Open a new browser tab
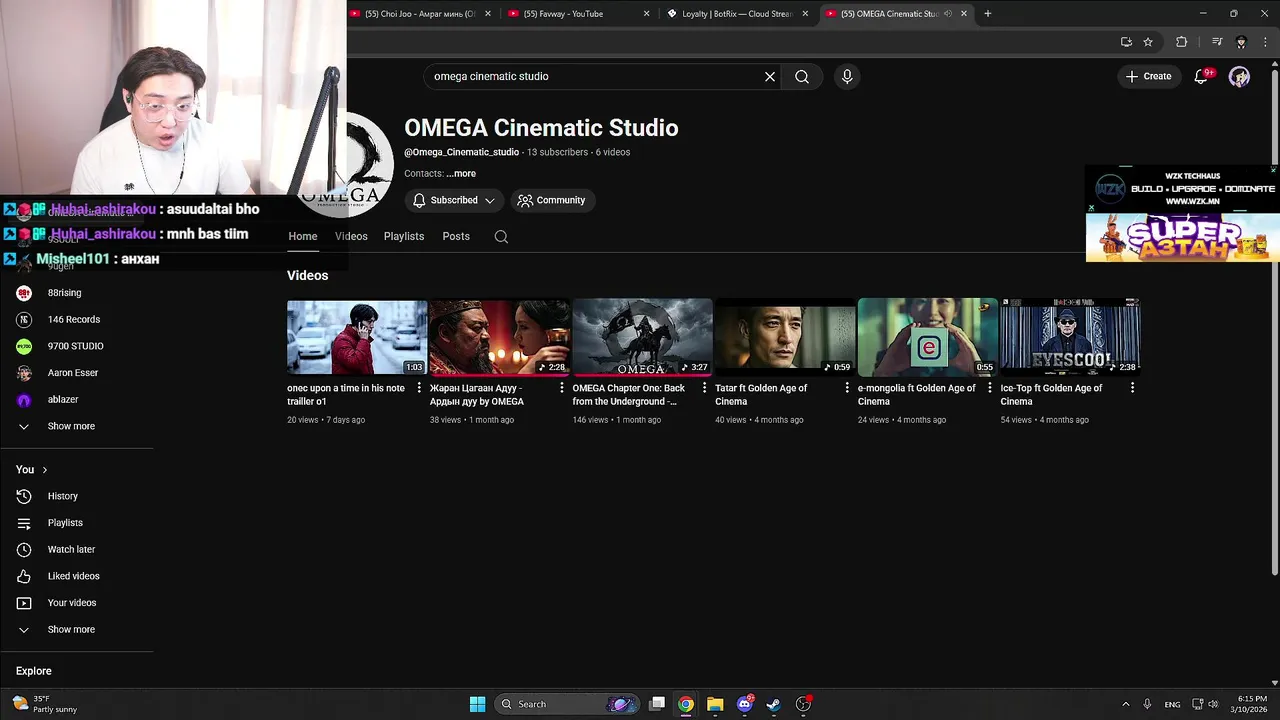Viewport: 1280px width, 720px height. [x=987, y=14]
